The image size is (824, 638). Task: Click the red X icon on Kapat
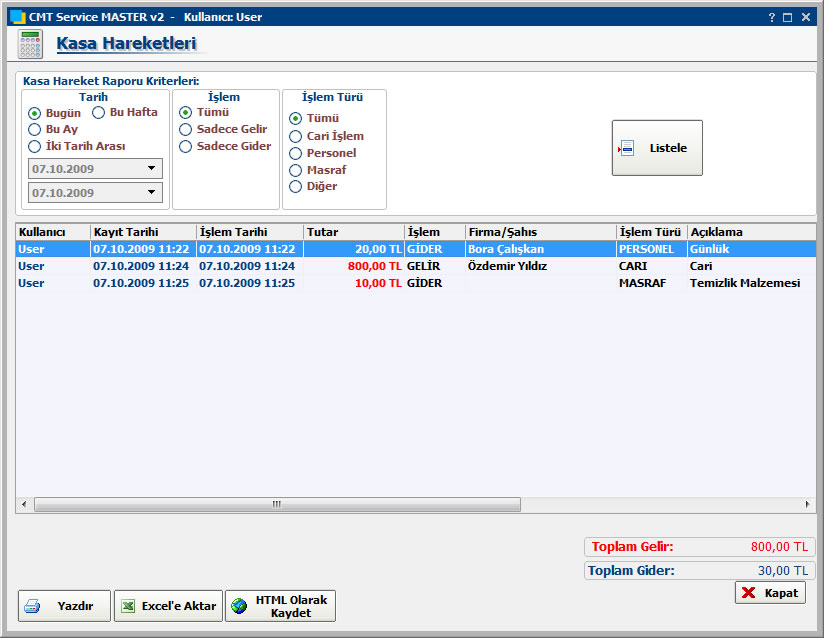[x=749, y=593]
